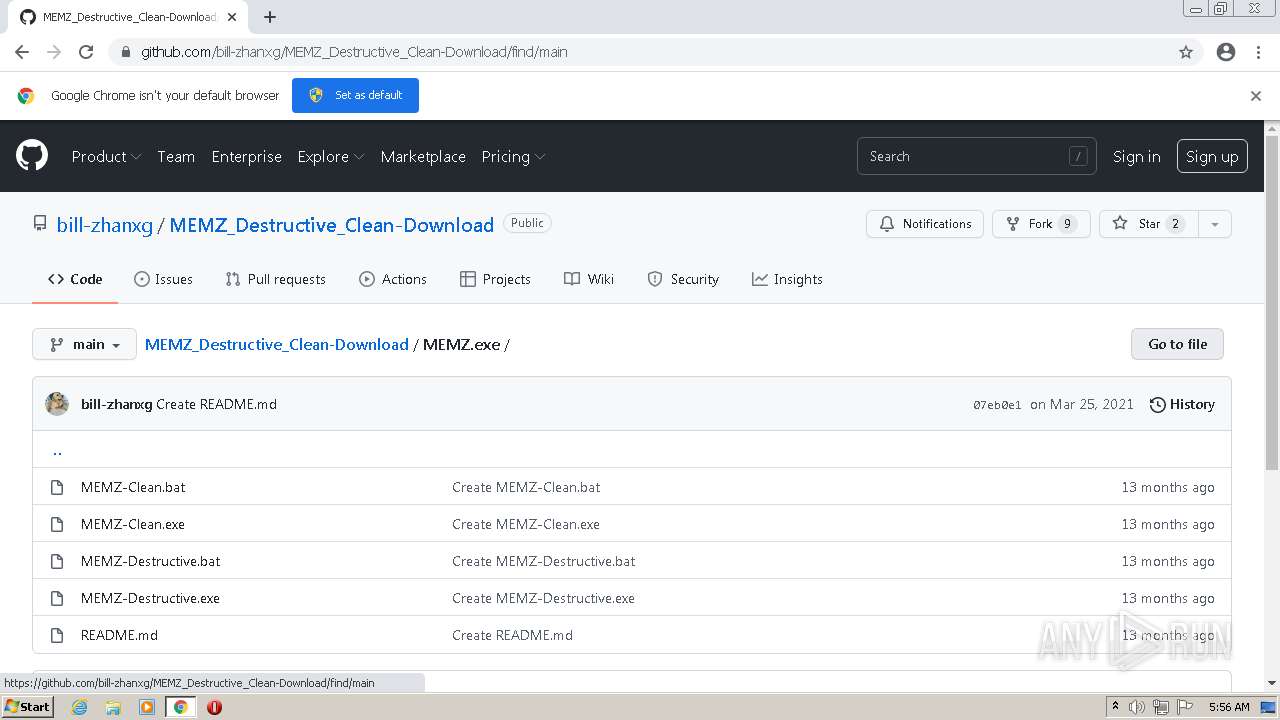
Task: Click the volume icon in system tray
Action: tap(1137, 707)
